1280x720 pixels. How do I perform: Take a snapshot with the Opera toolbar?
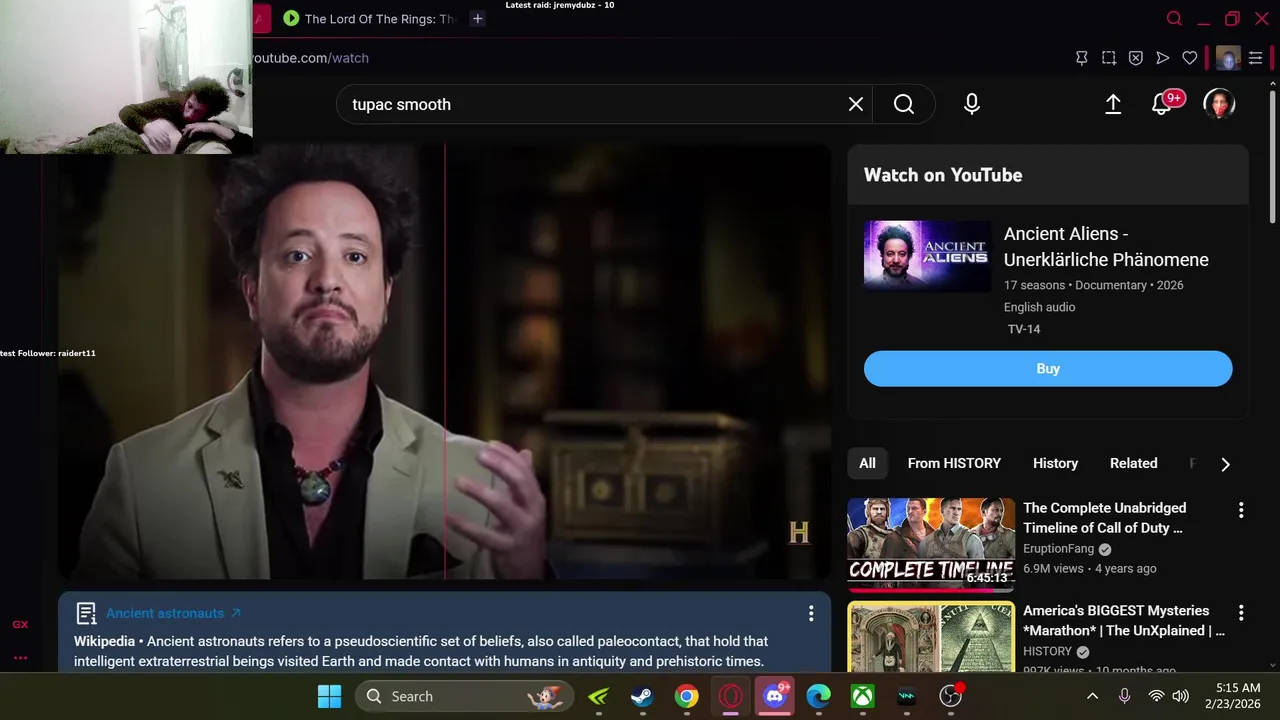pos(1109,58)
